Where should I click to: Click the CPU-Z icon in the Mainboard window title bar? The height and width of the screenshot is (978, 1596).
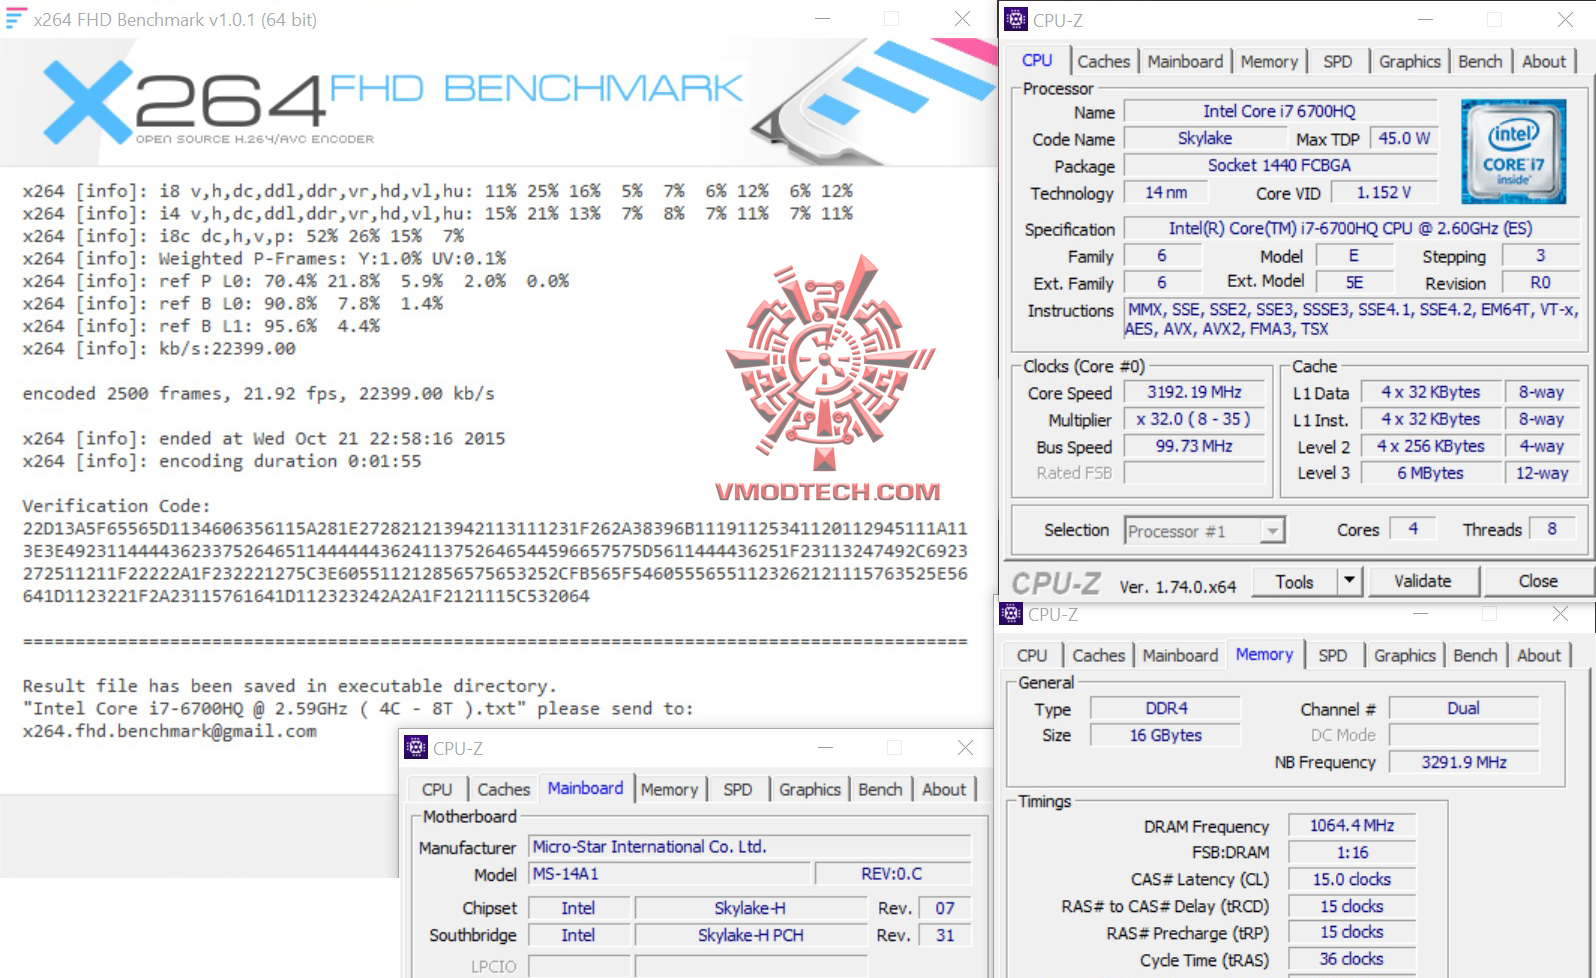pyautogui.click(x=415, y=748)
